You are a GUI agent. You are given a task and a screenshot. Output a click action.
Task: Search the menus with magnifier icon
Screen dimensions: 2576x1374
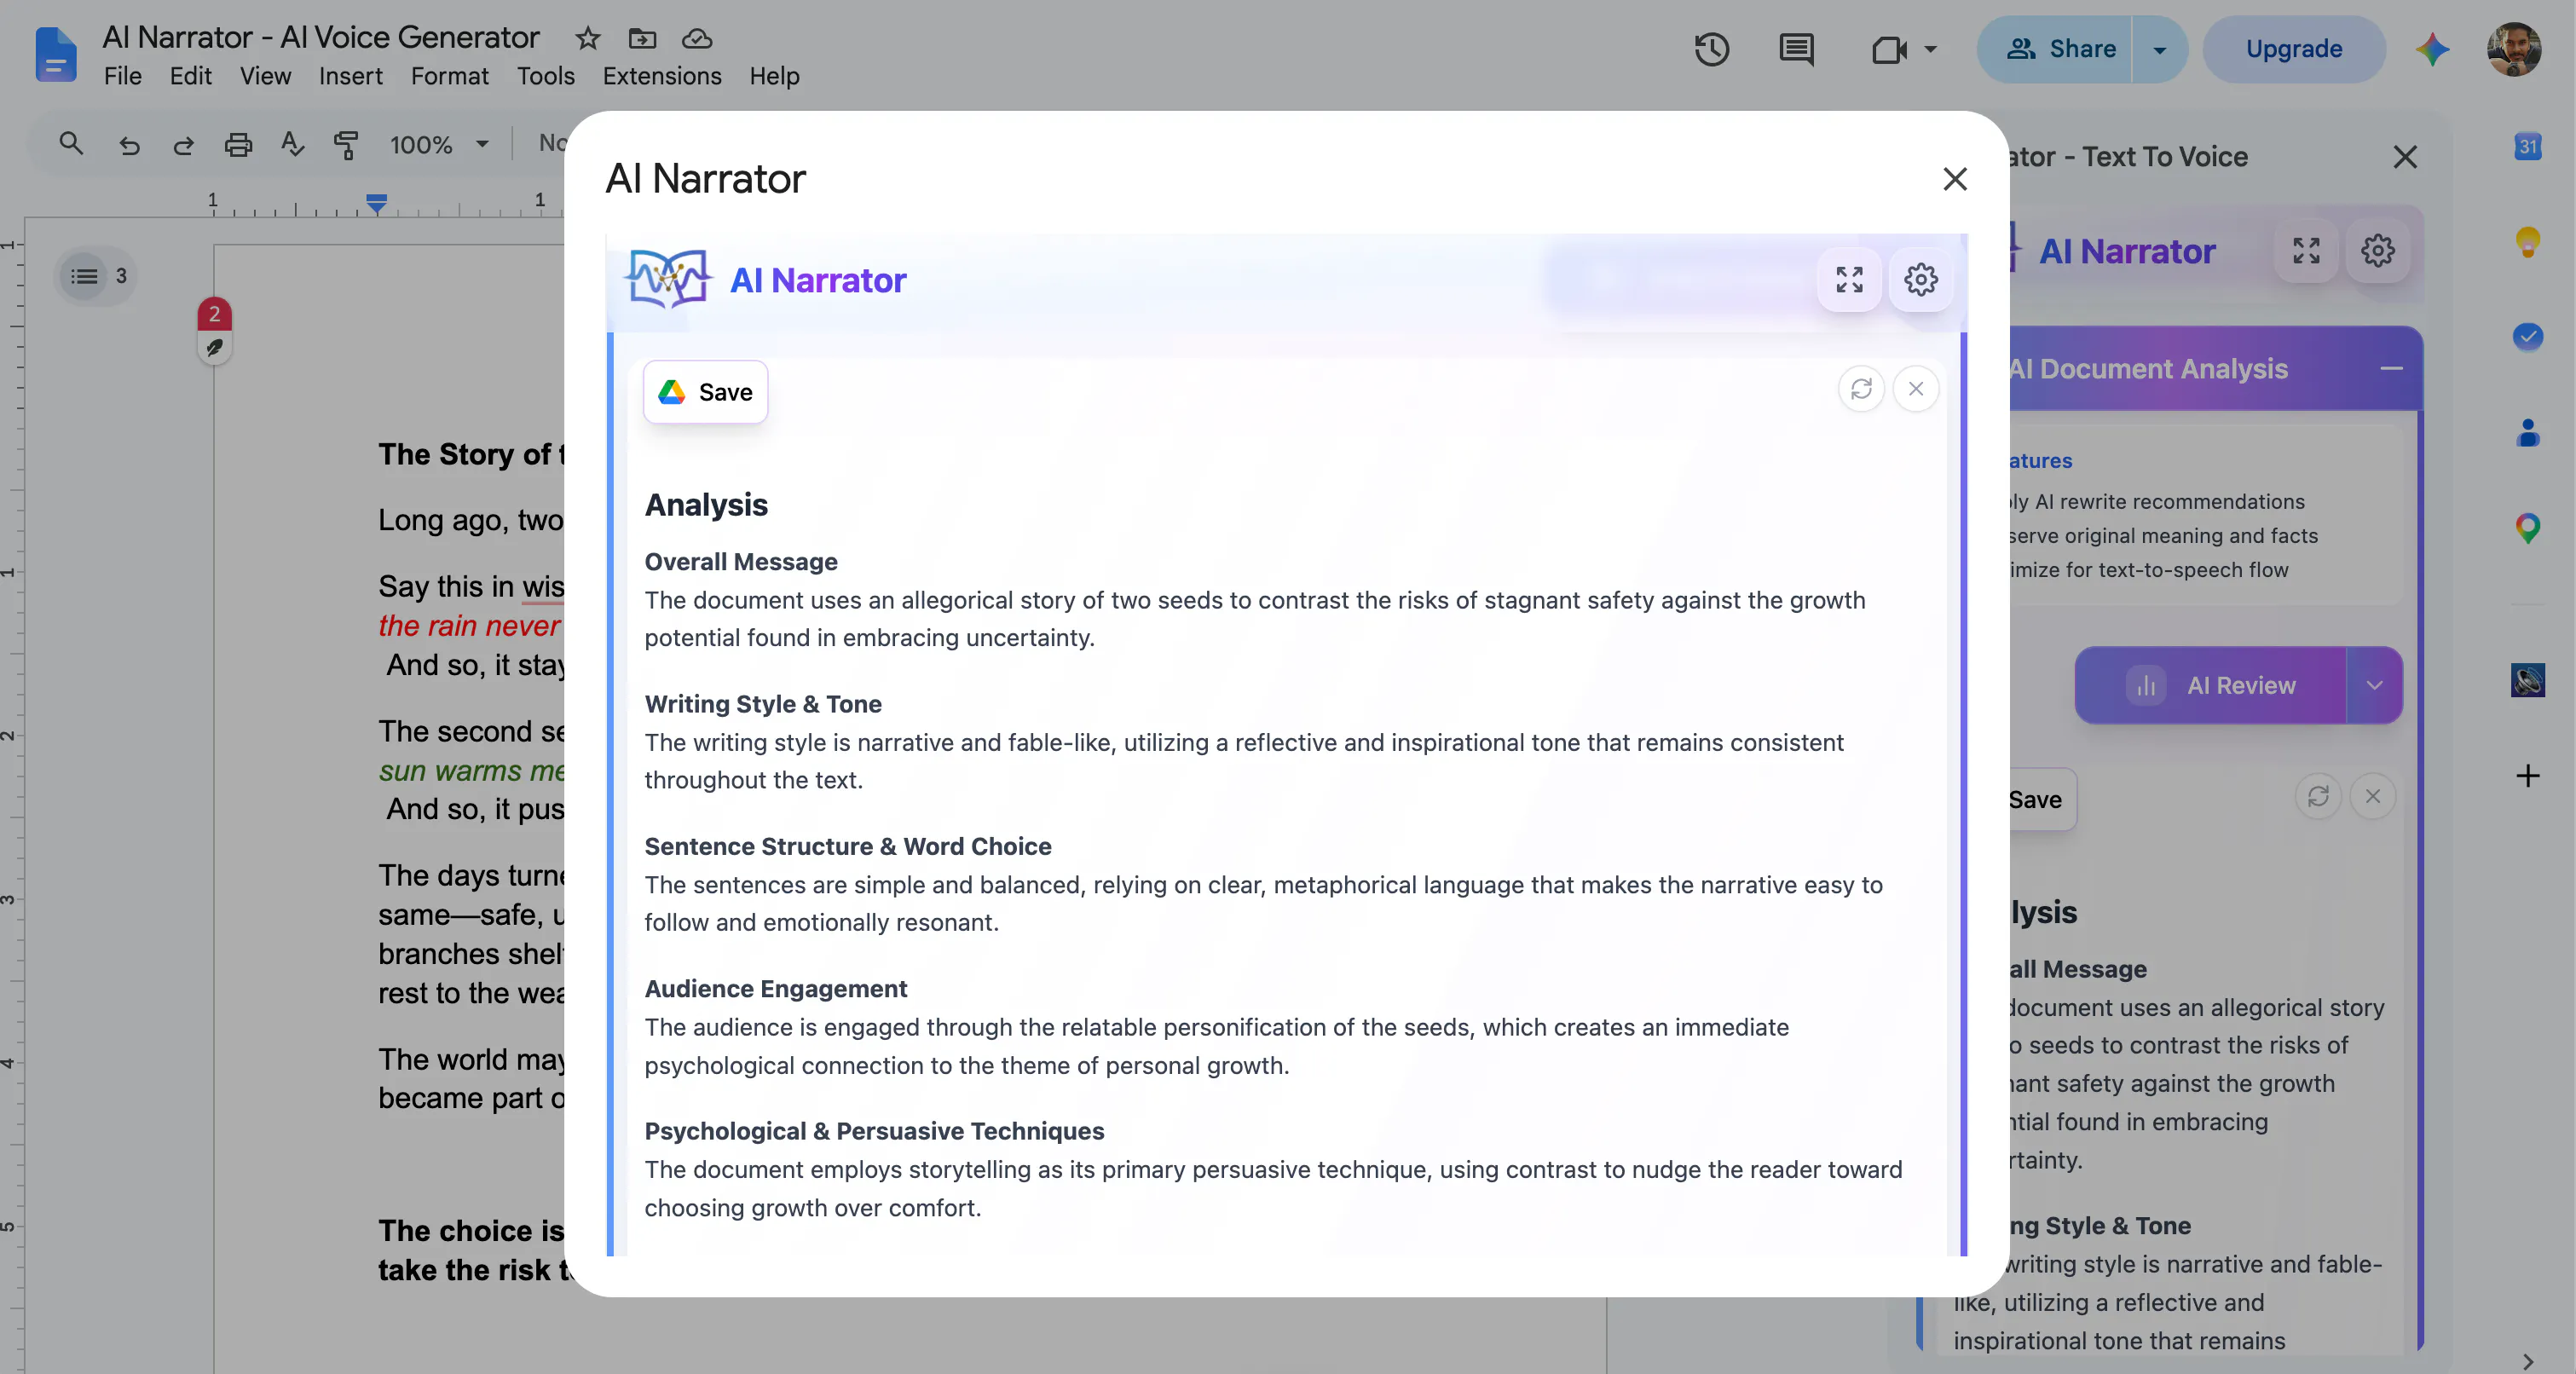(x=70, y=144)
